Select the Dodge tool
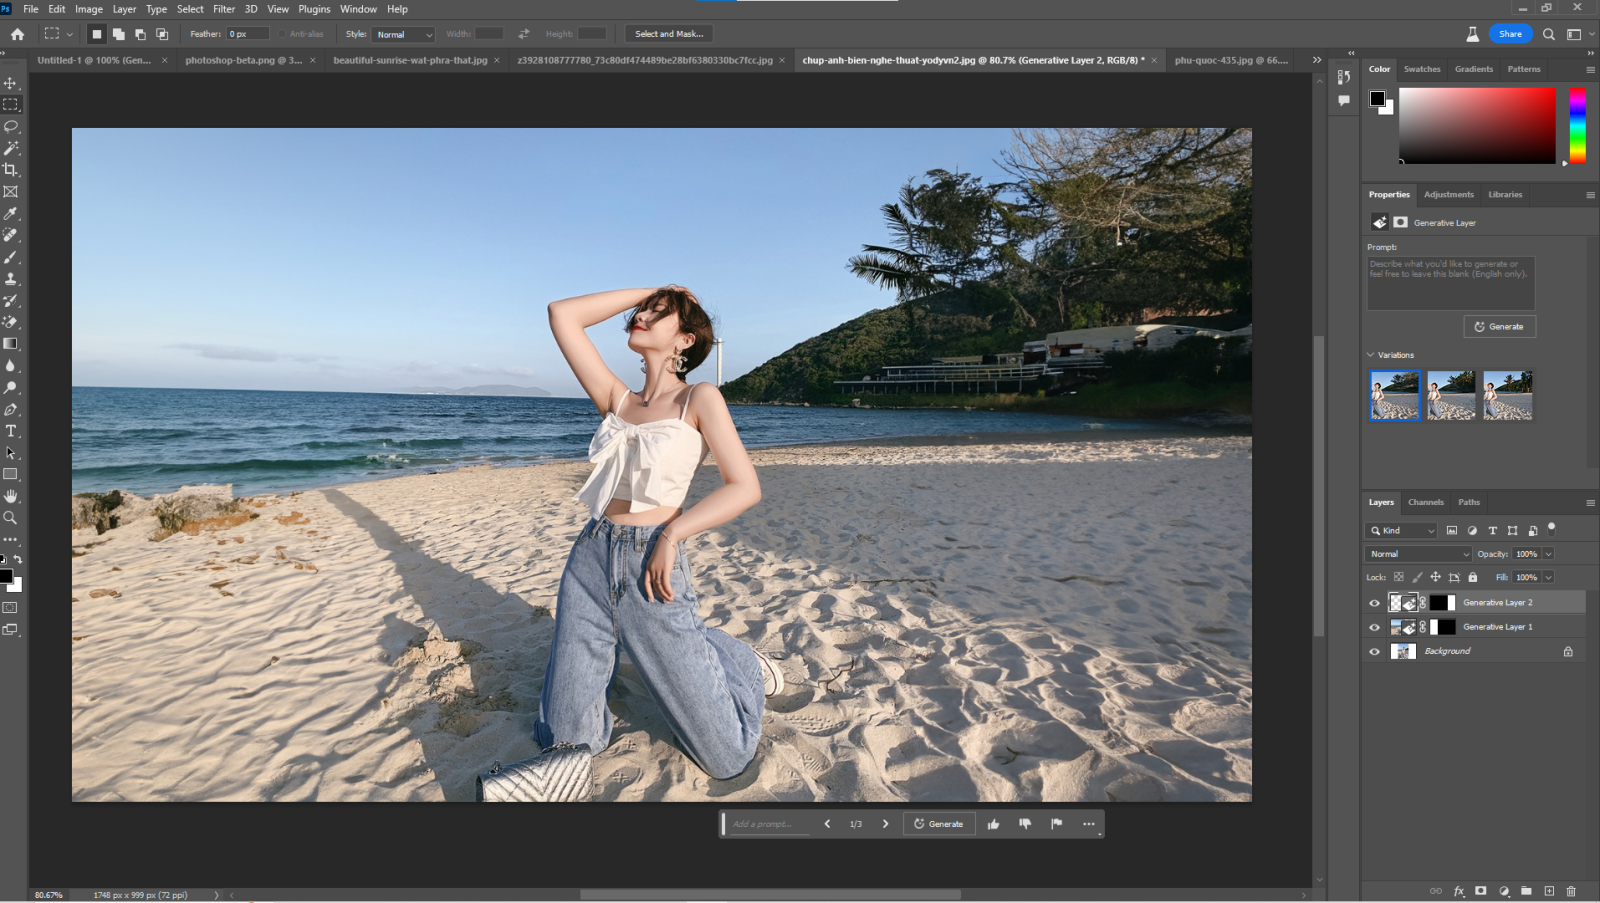Screen dimensions: 1600x903 tap(11, 388)
